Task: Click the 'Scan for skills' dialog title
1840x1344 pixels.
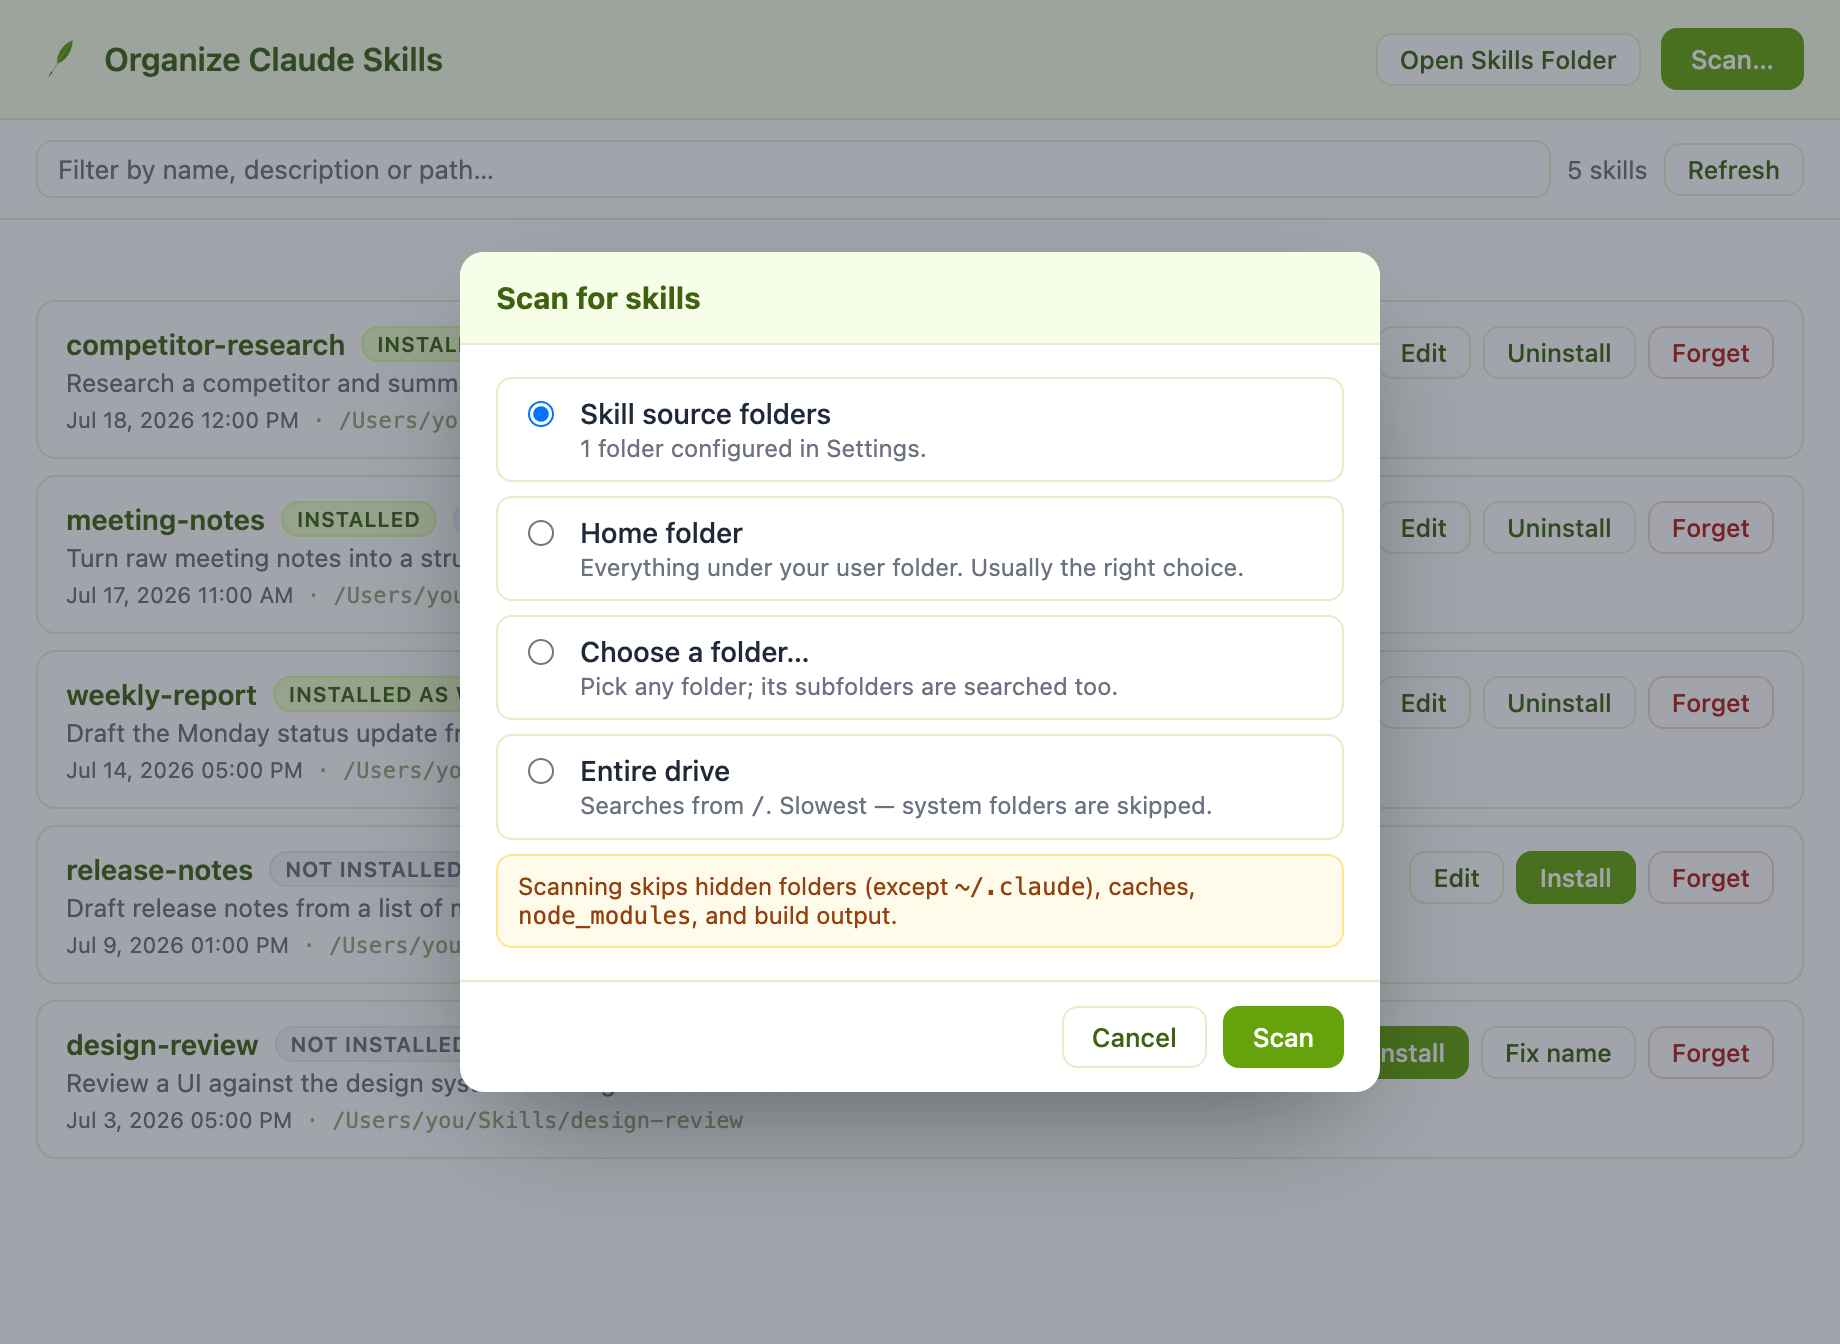Action: (x=598, y=298)
